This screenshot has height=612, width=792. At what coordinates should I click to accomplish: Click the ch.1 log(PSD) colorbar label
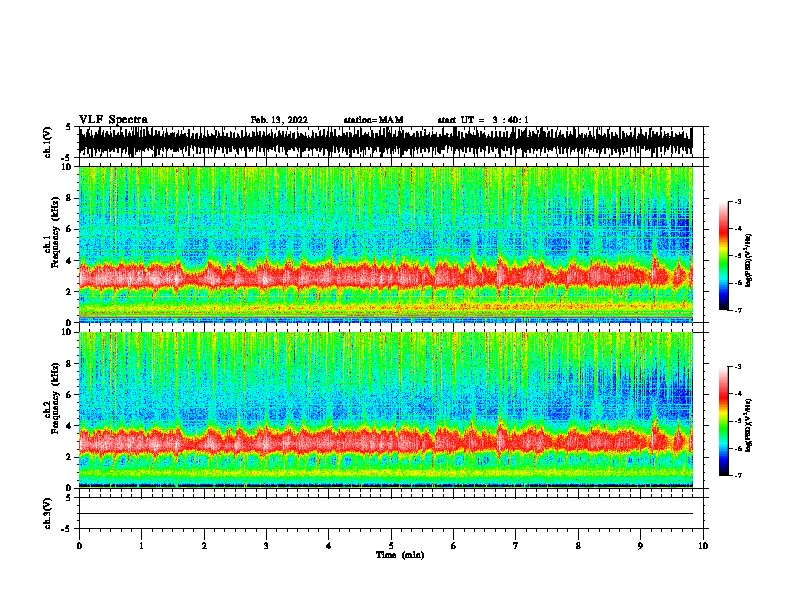point(748,260)
